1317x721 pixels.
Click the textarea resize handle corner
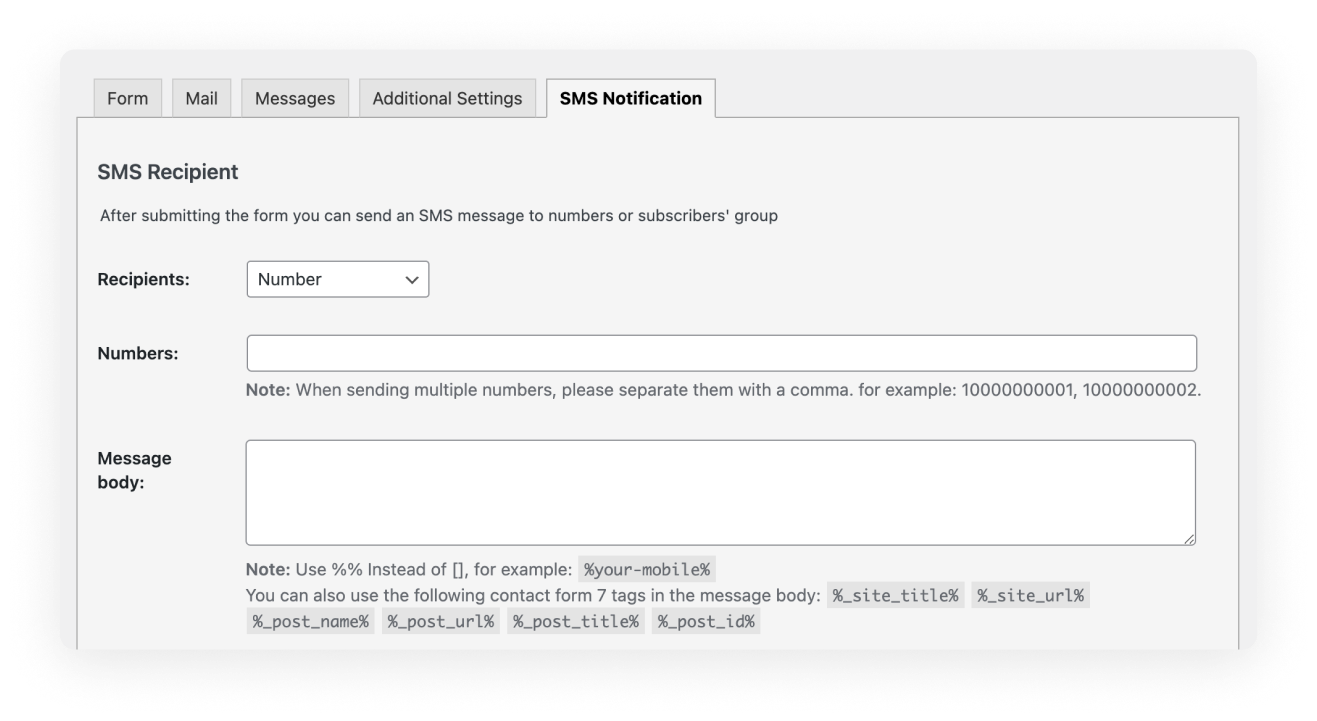(x=1189, y=539)
